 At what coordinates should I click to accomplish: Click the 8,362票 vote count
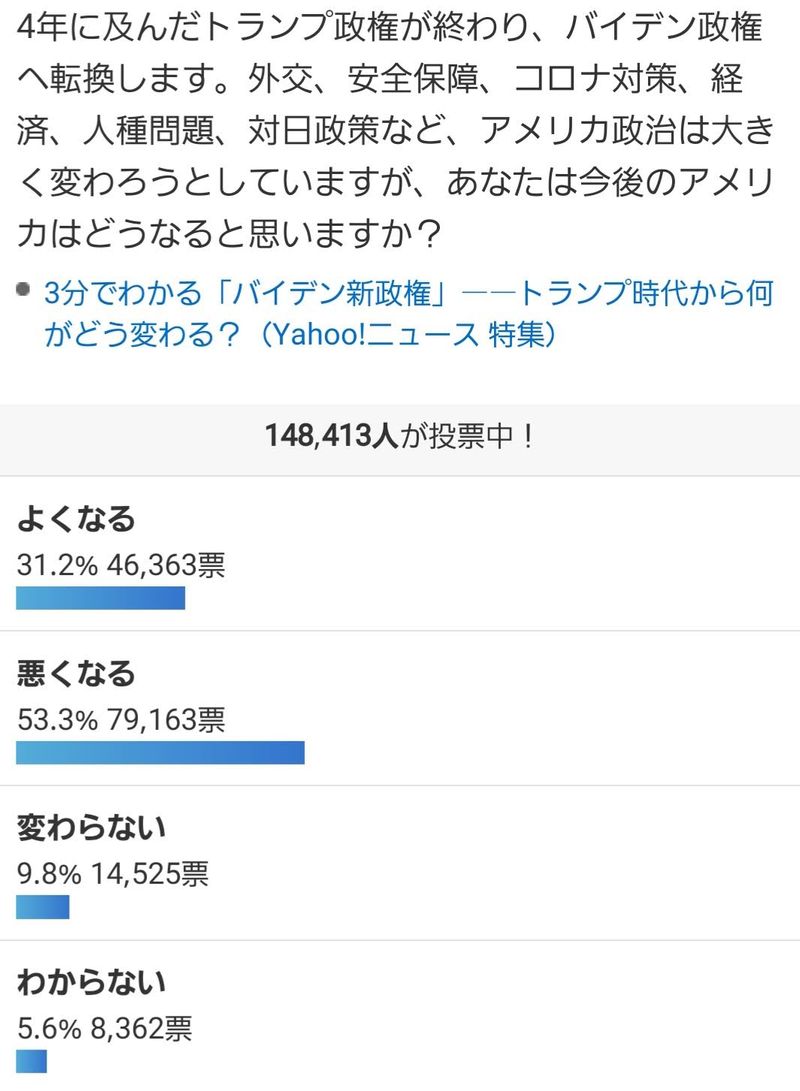coord(142,1028)
